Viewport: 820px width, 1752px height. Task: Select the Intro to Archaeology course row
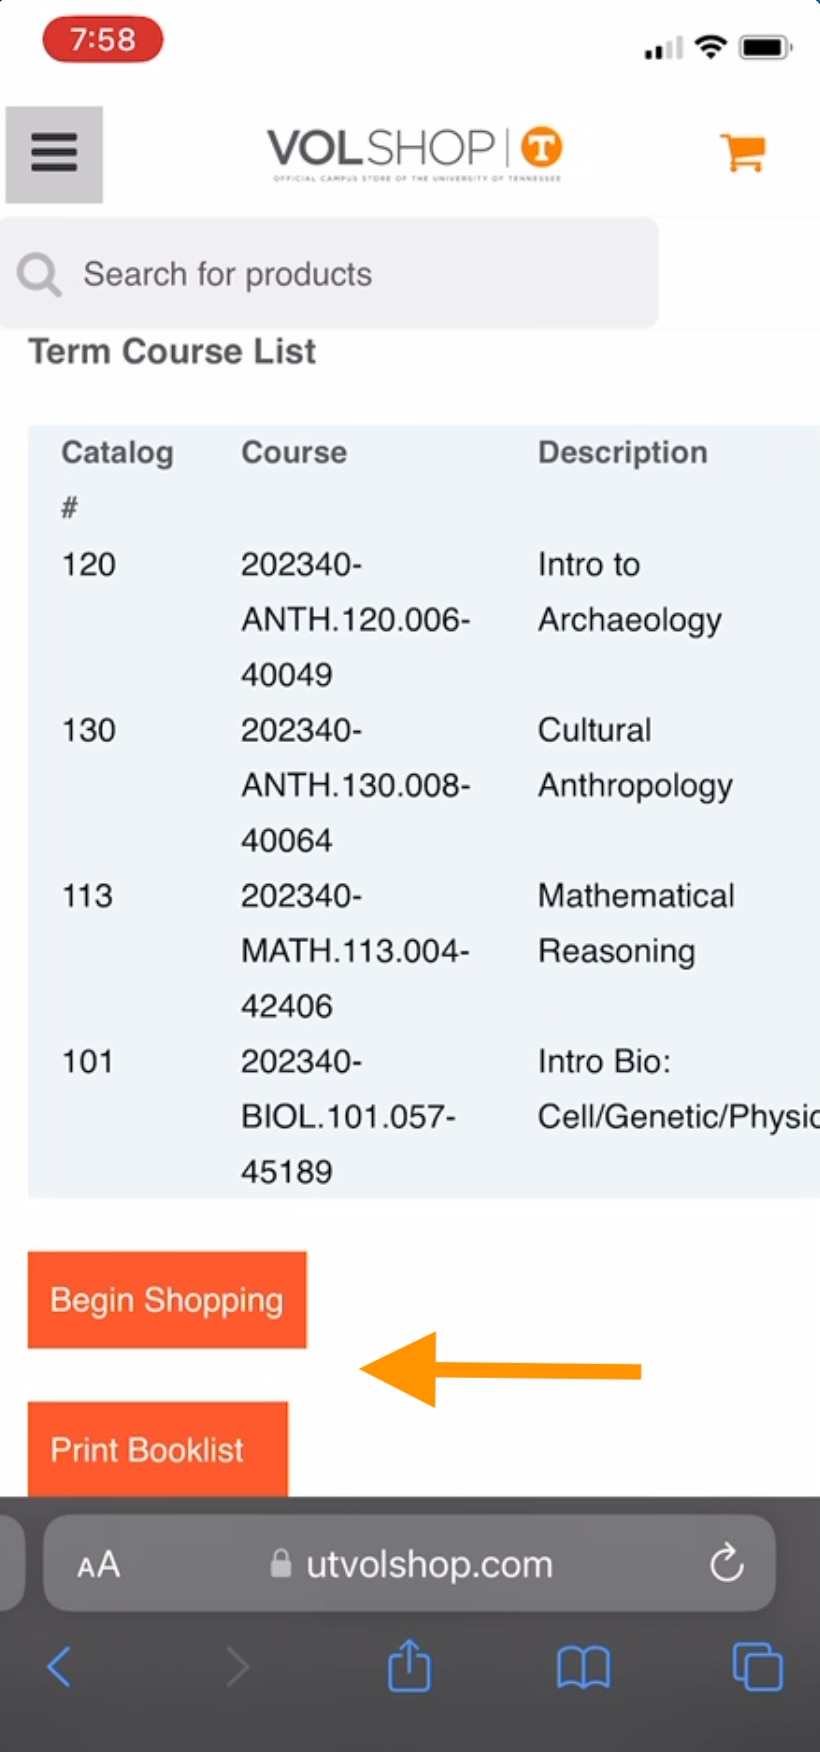tap(424, 619)
